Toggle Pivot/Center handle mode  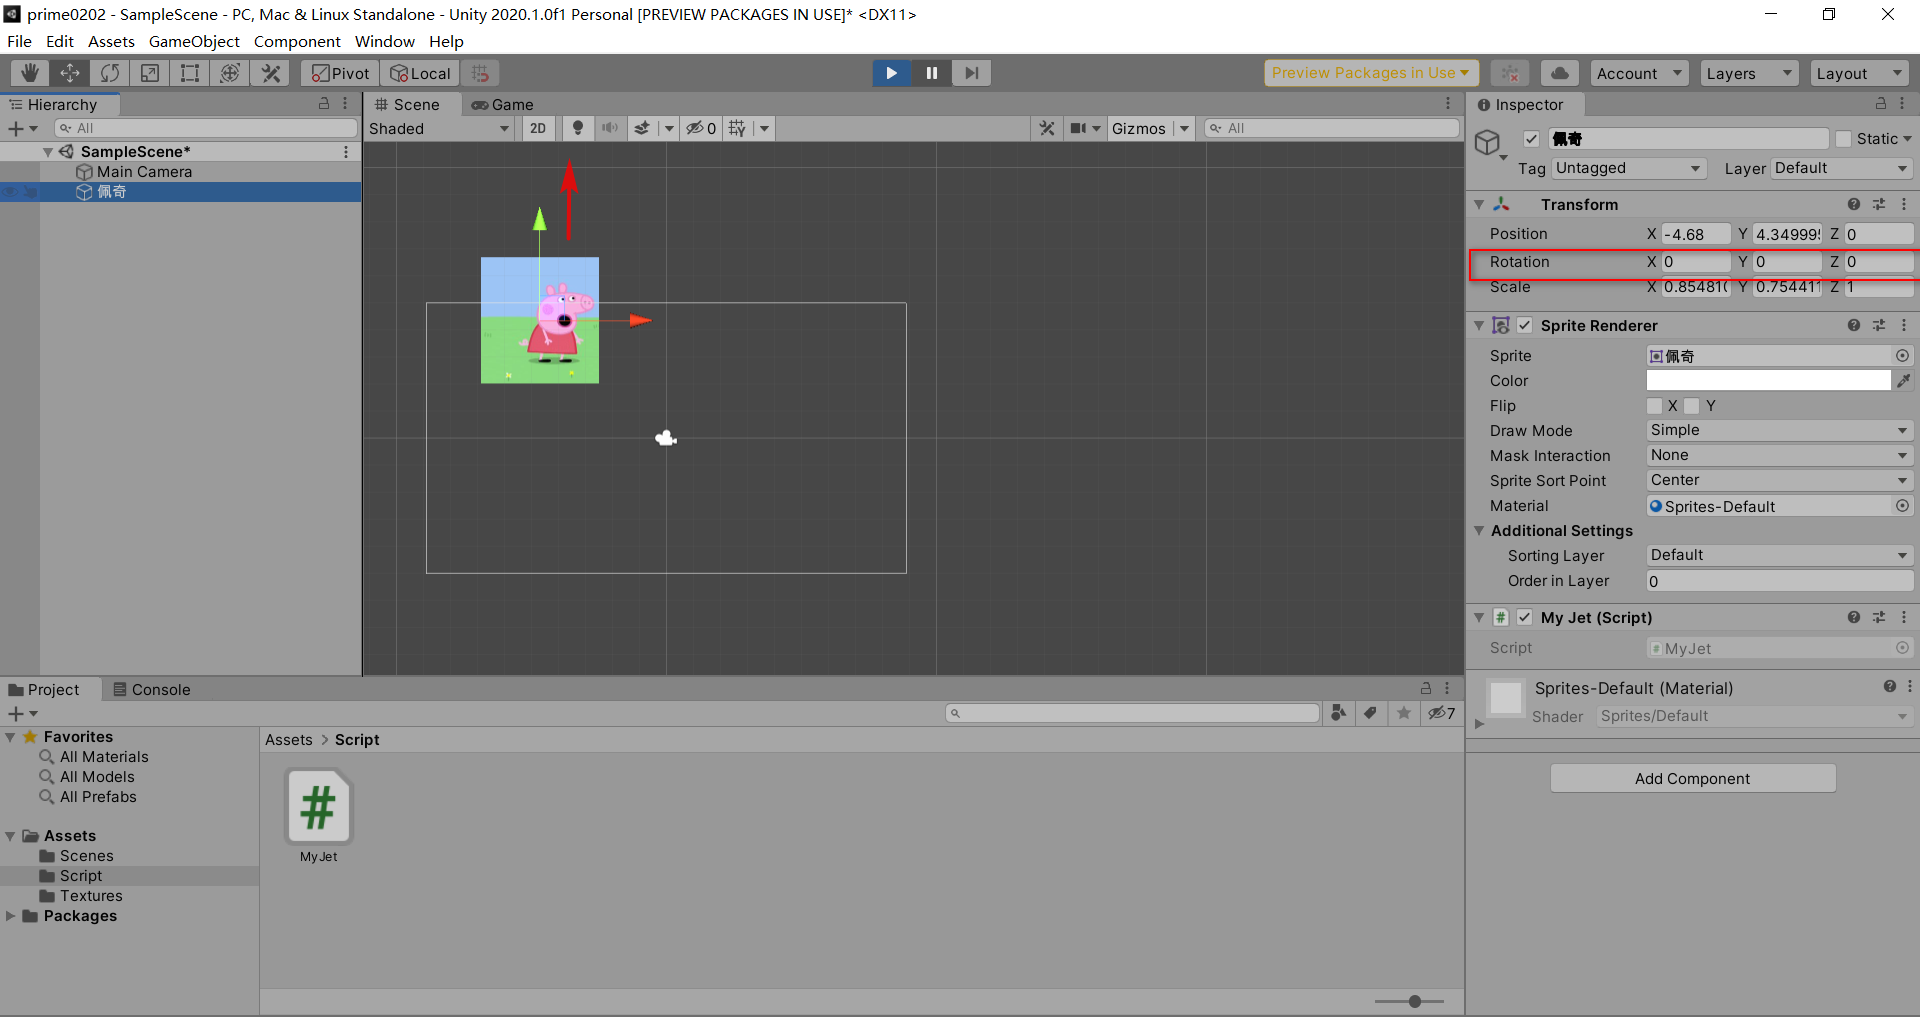(340, 73)
